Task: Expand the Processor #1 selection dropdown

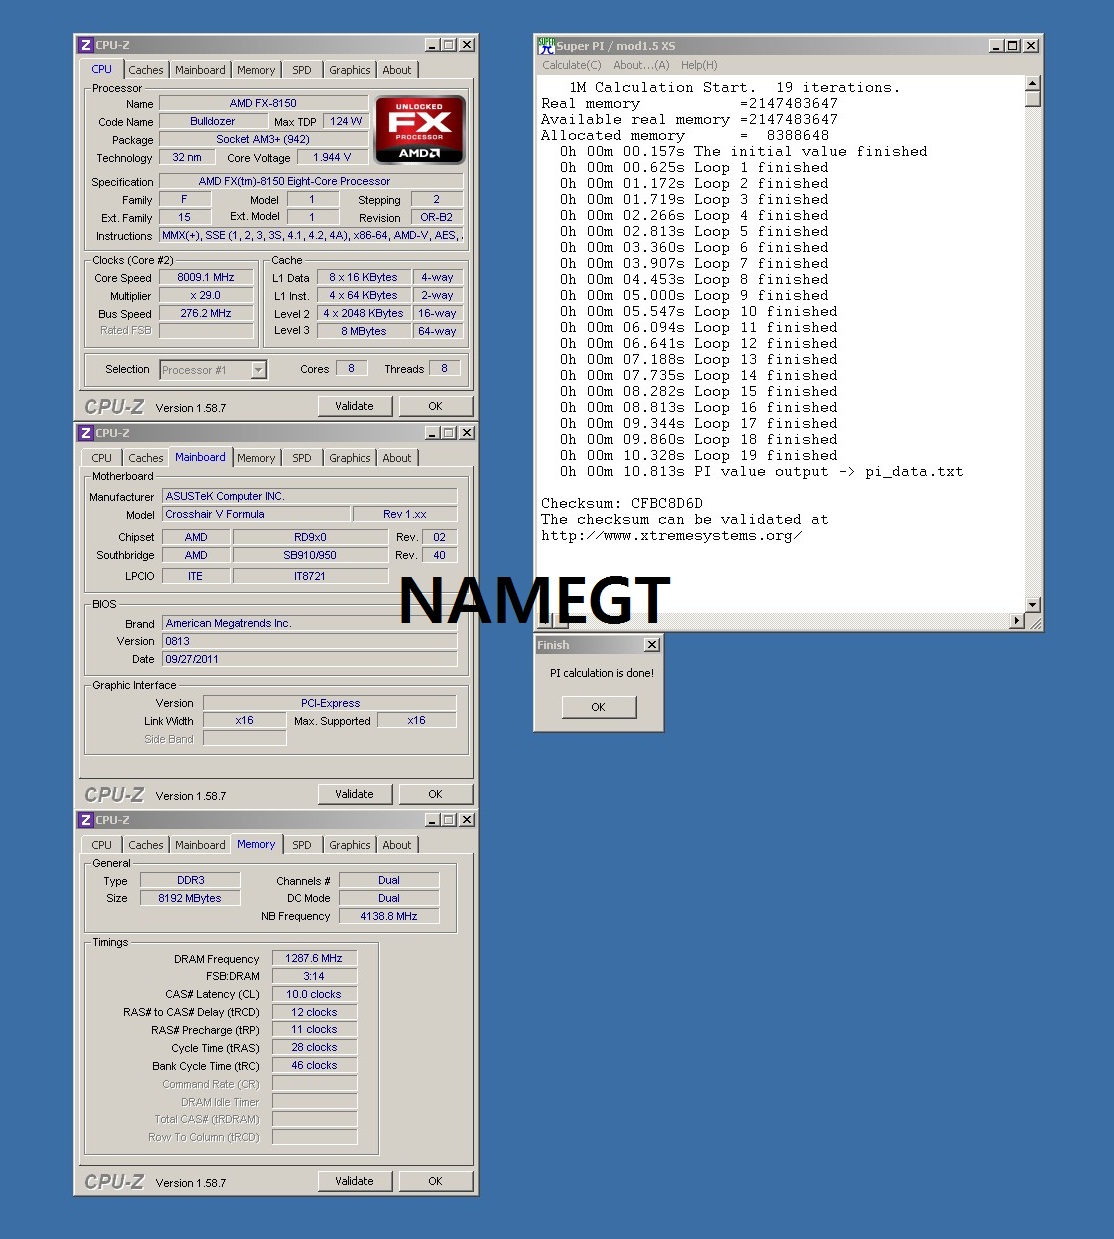Action: point(259,370)
